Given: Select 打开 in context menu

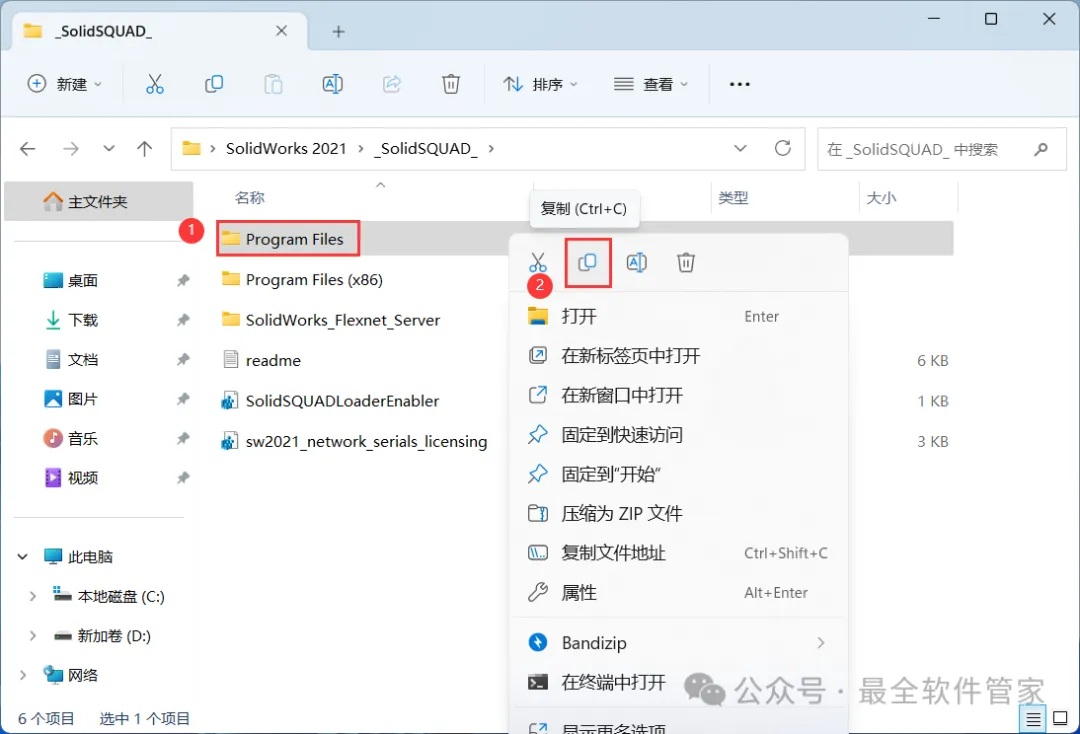Looking at the screenshot, I should 678,316.
